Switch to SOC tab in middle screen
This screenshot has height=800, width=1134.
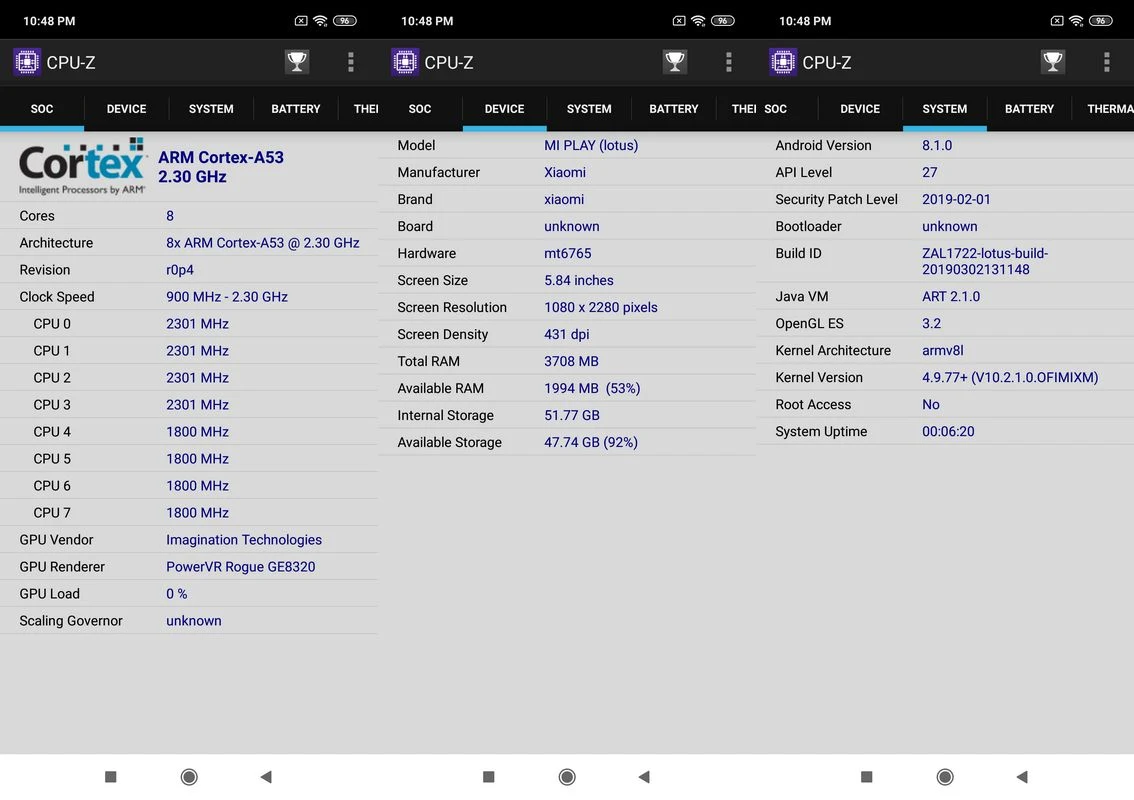point(420,109)
